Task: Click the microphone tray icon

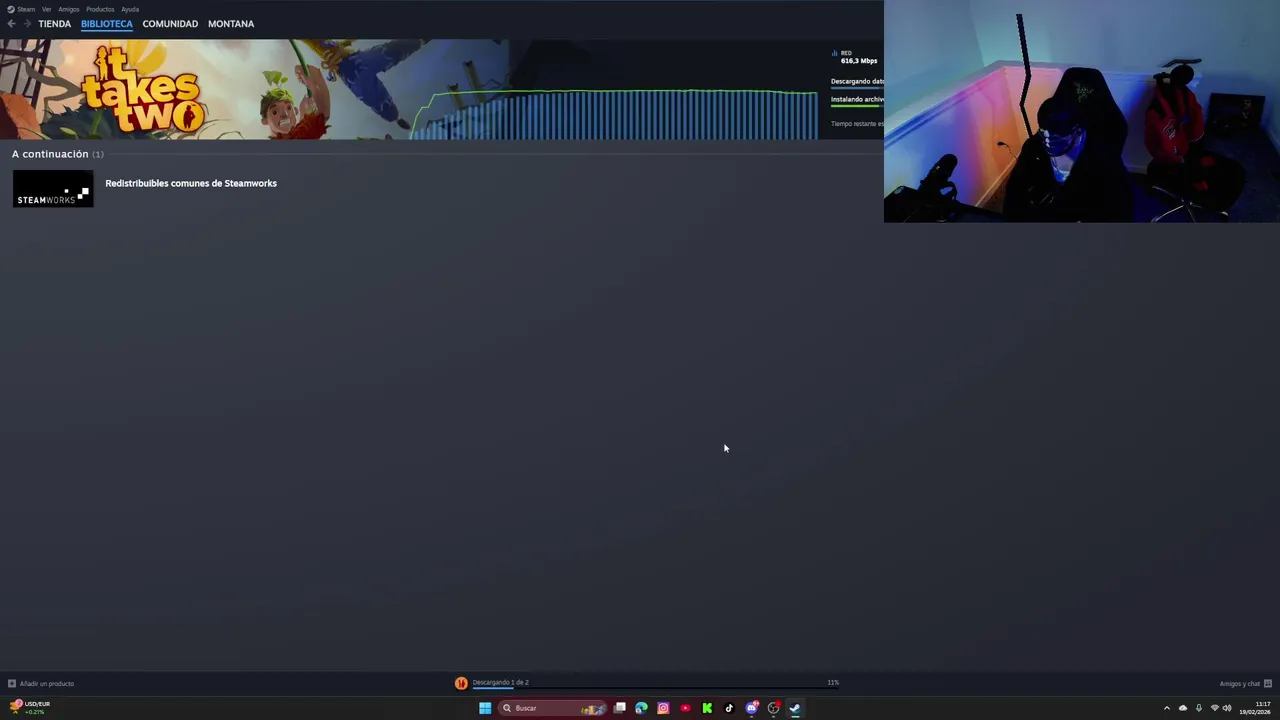Action: [x=1199, y=708]
